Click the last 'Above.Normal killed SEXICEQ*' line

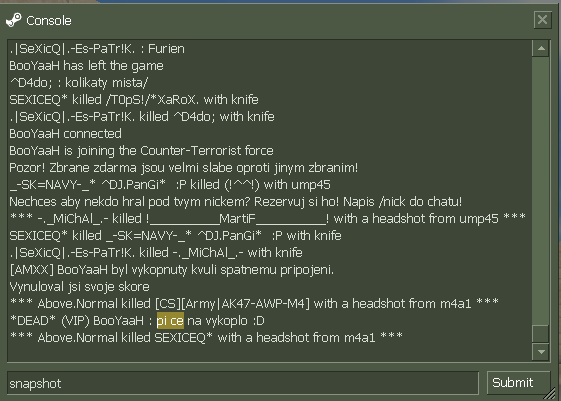pos(206,337)
